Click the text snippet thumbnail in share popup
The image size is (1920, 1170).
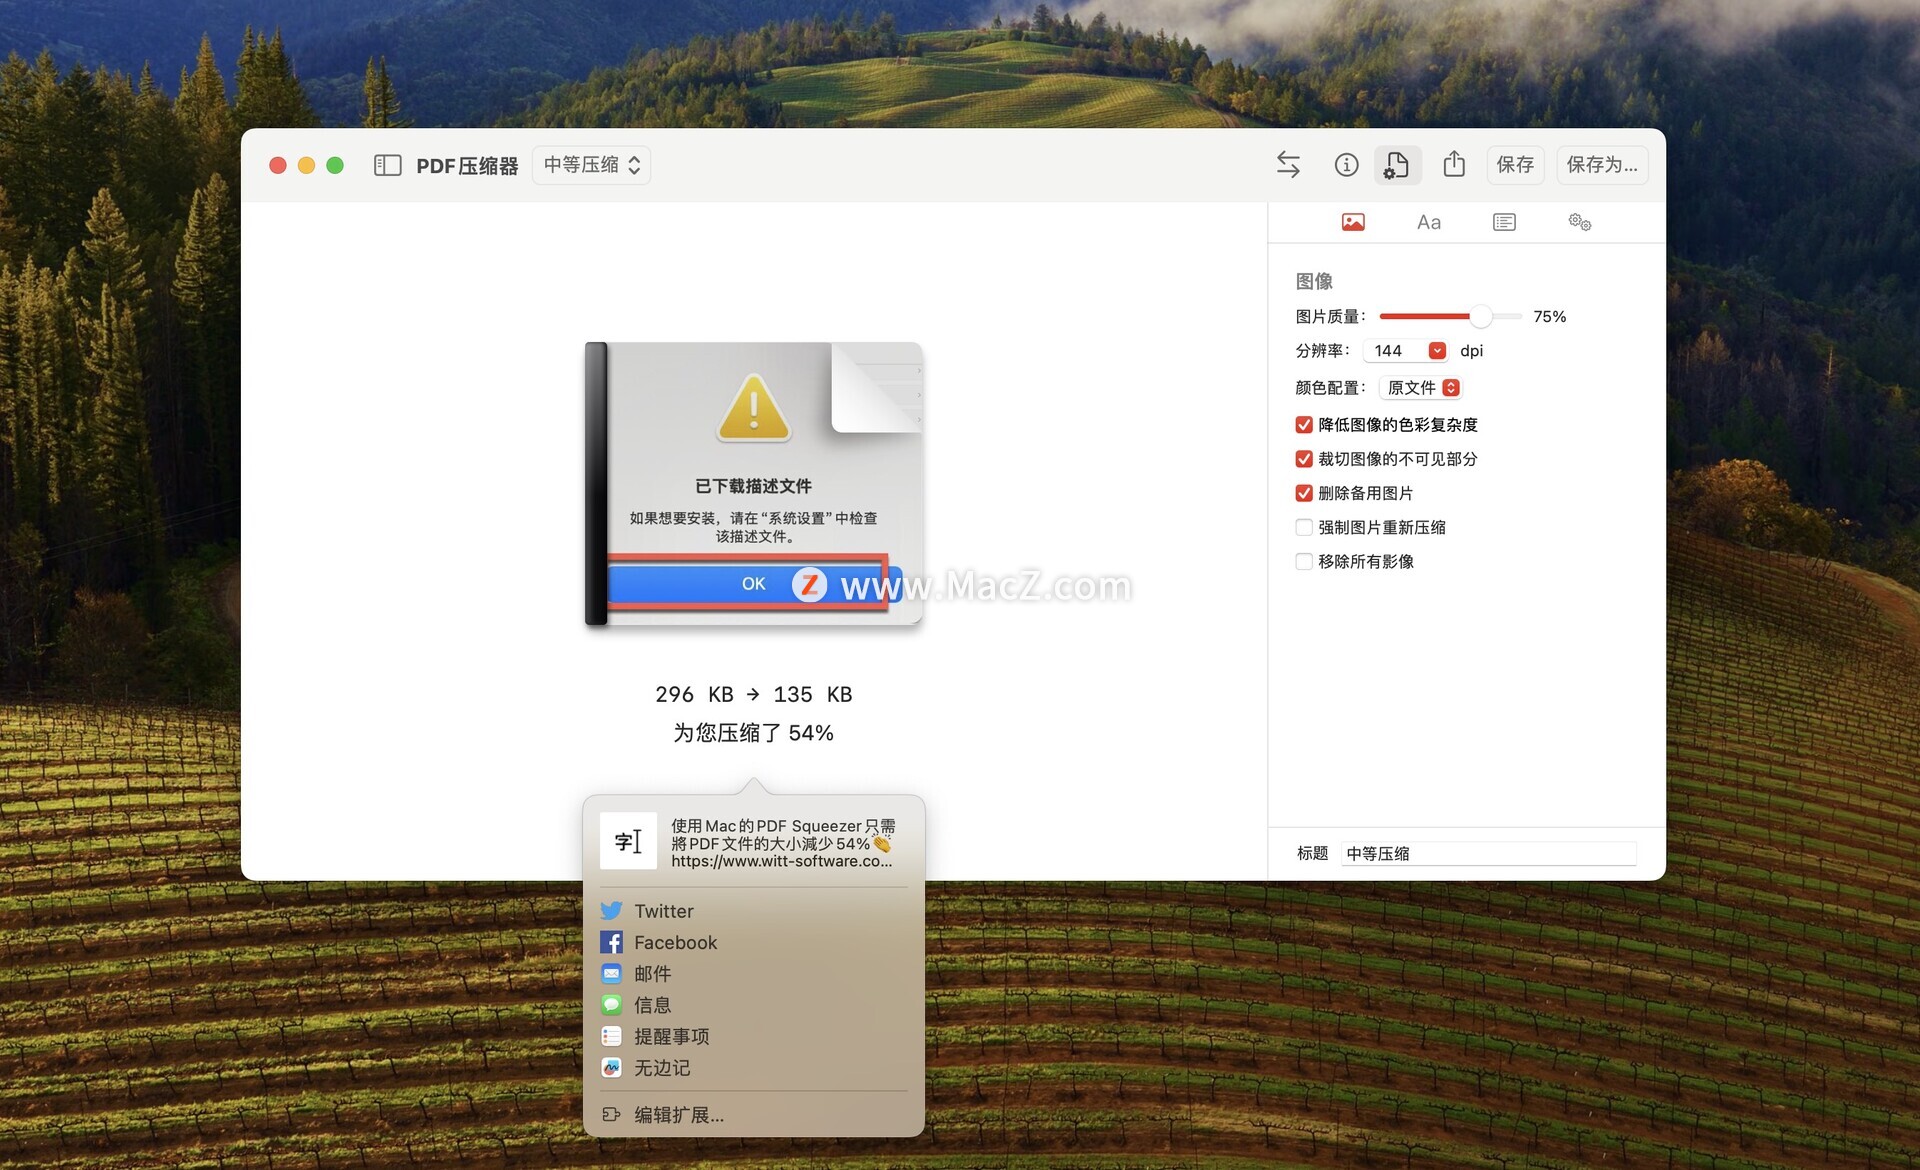click(x=628, y=841)
